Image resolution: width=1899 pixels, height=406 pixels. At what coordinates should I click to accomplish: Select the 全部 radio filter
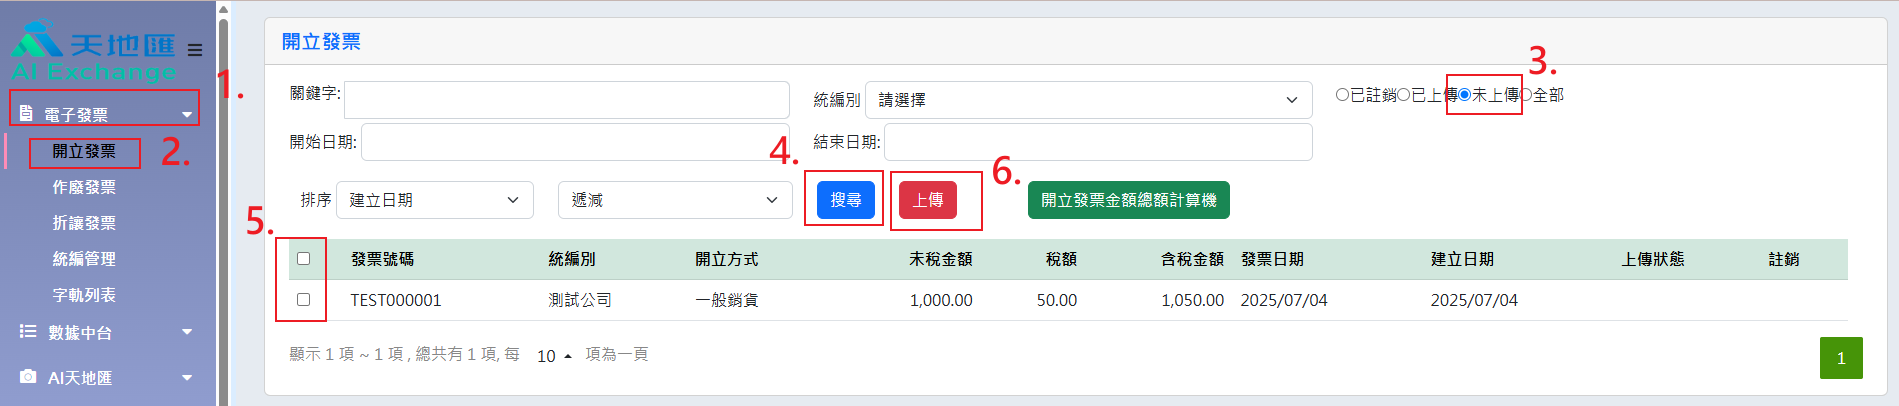click(1526, 95)
